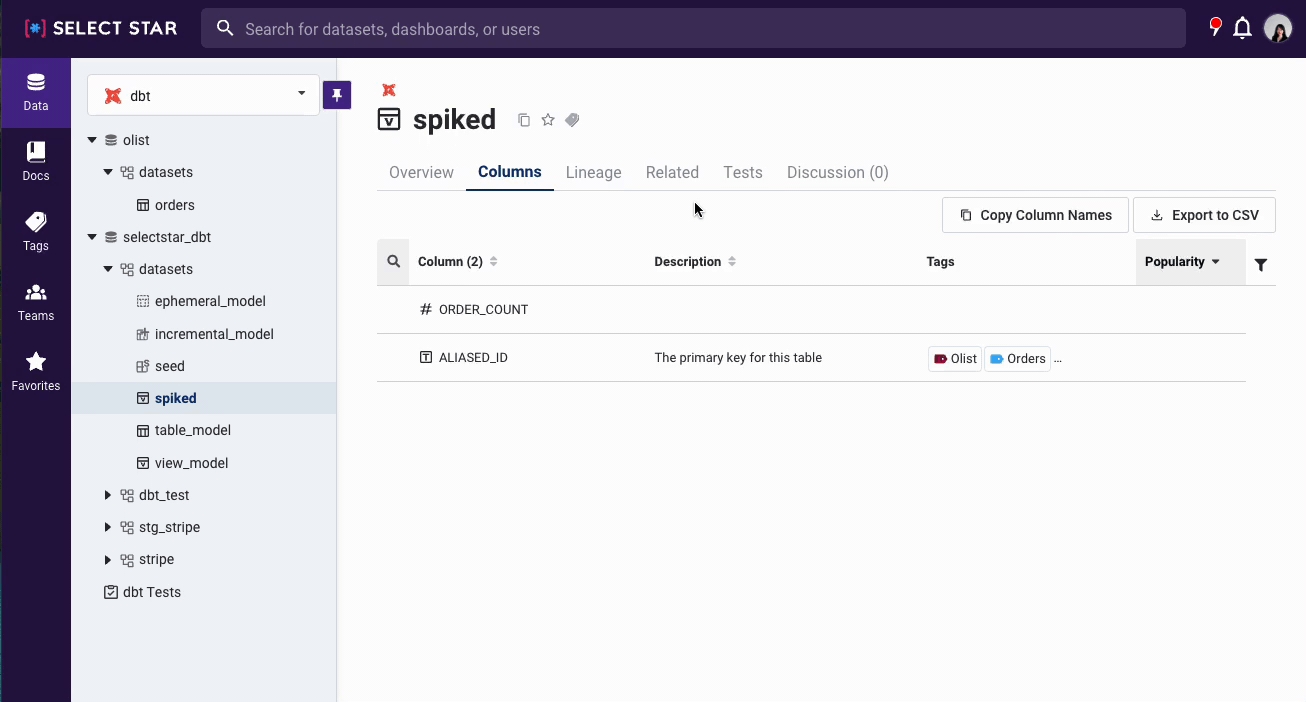Open the Docs section in sidebar

[x=36, y=161]
